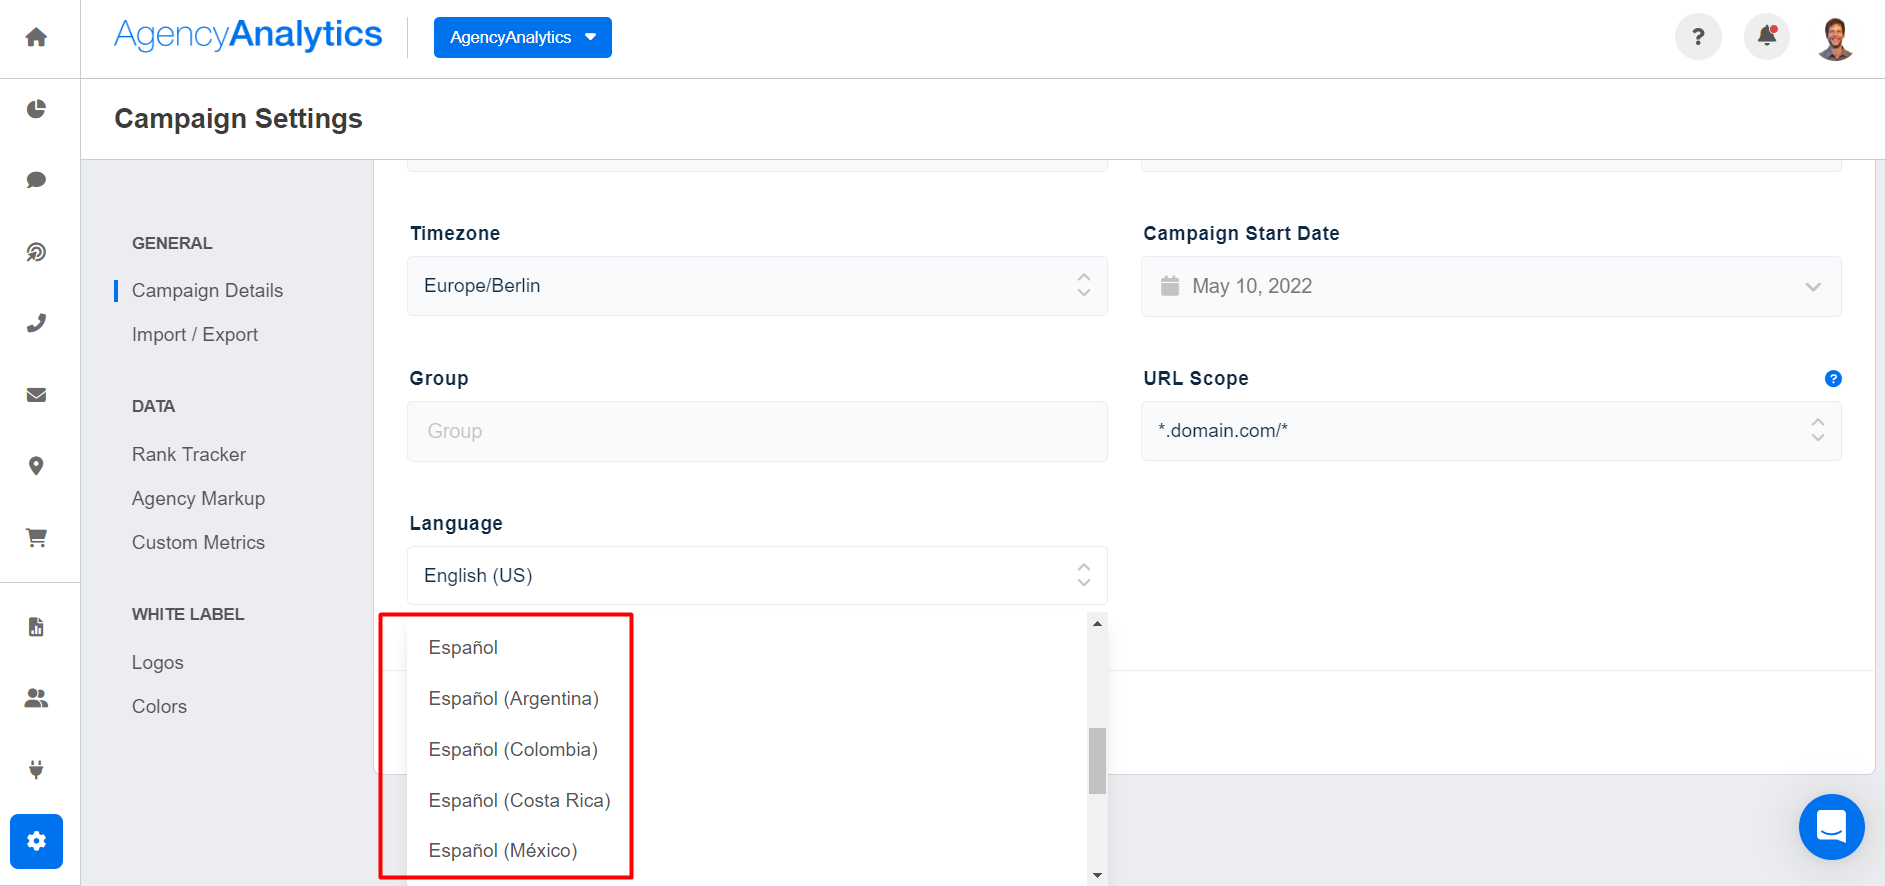
Task: Open the chat bubble sidebar icon
Action: [36, 180]
